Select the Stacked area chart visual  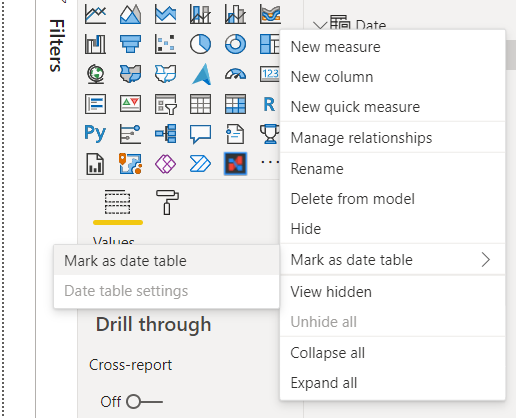[165, 14]
